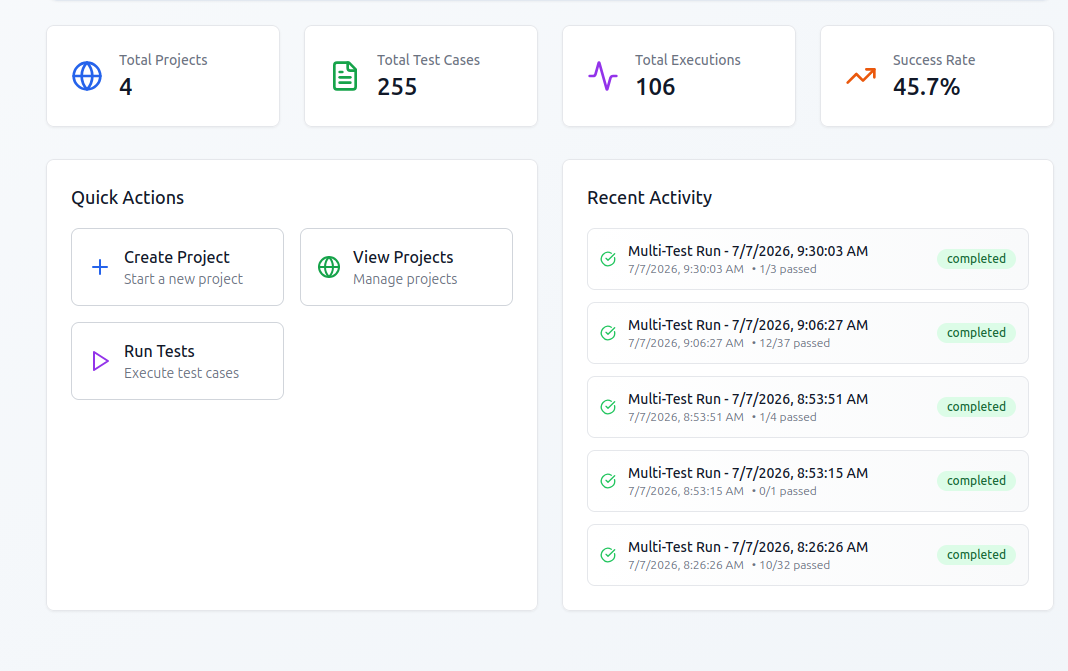
Task: Launch the Run Tests quick action
Action: pos(177,361)
